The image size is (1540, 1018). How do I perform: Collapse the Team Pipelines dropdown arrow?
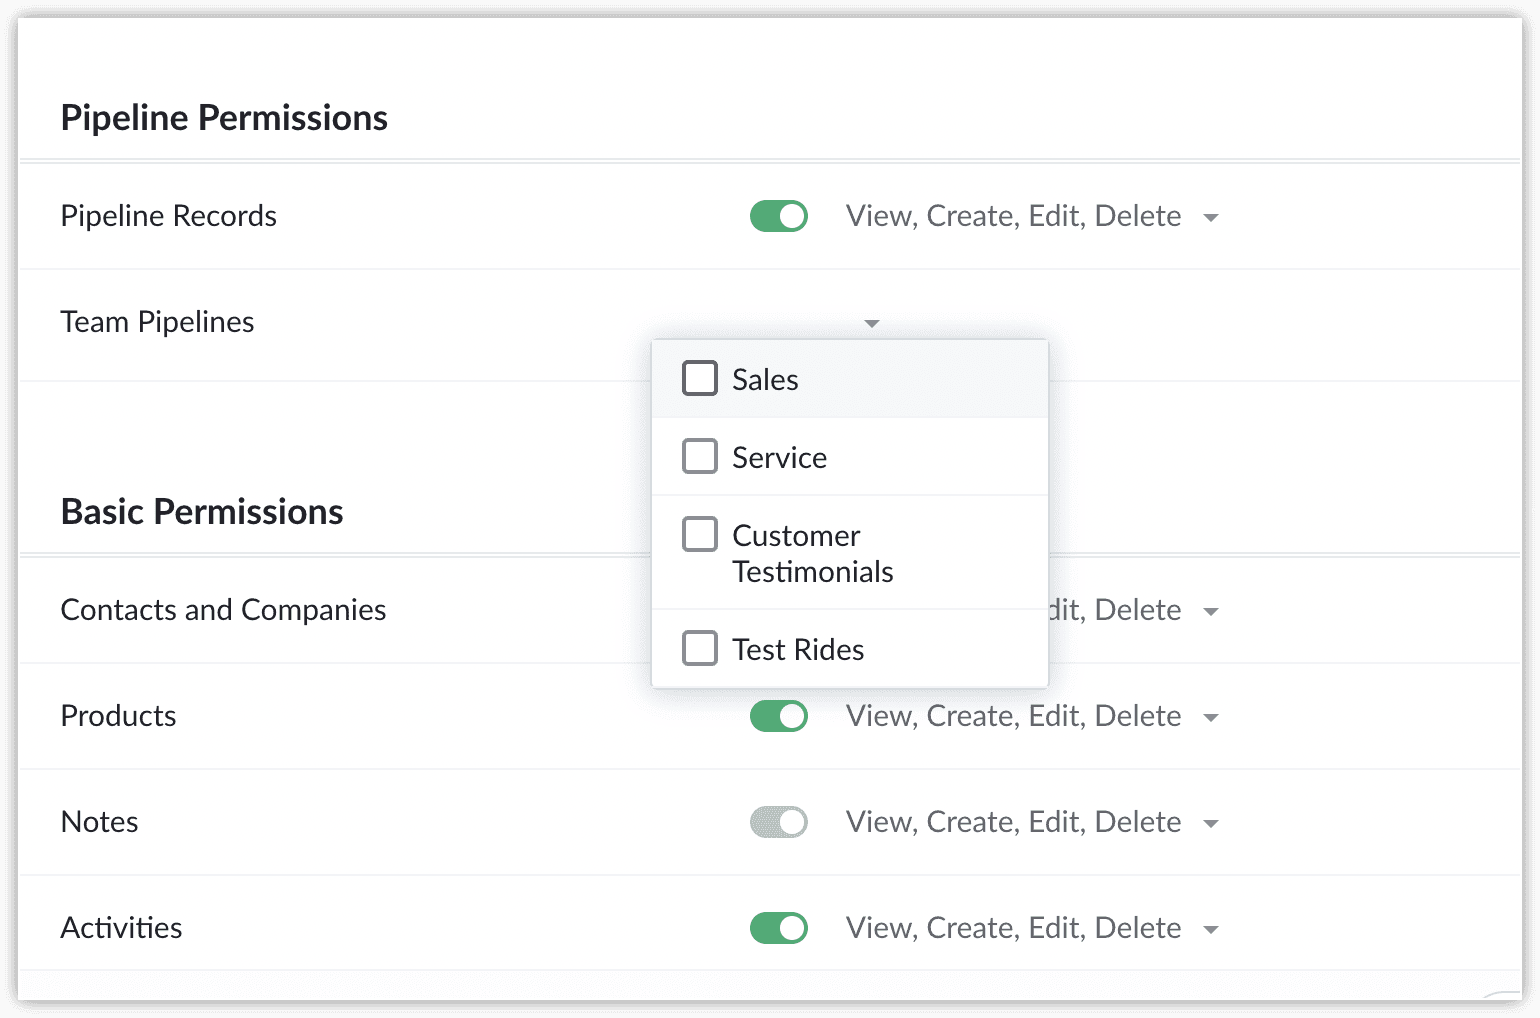pyautogui.click(x=872, y=324)
